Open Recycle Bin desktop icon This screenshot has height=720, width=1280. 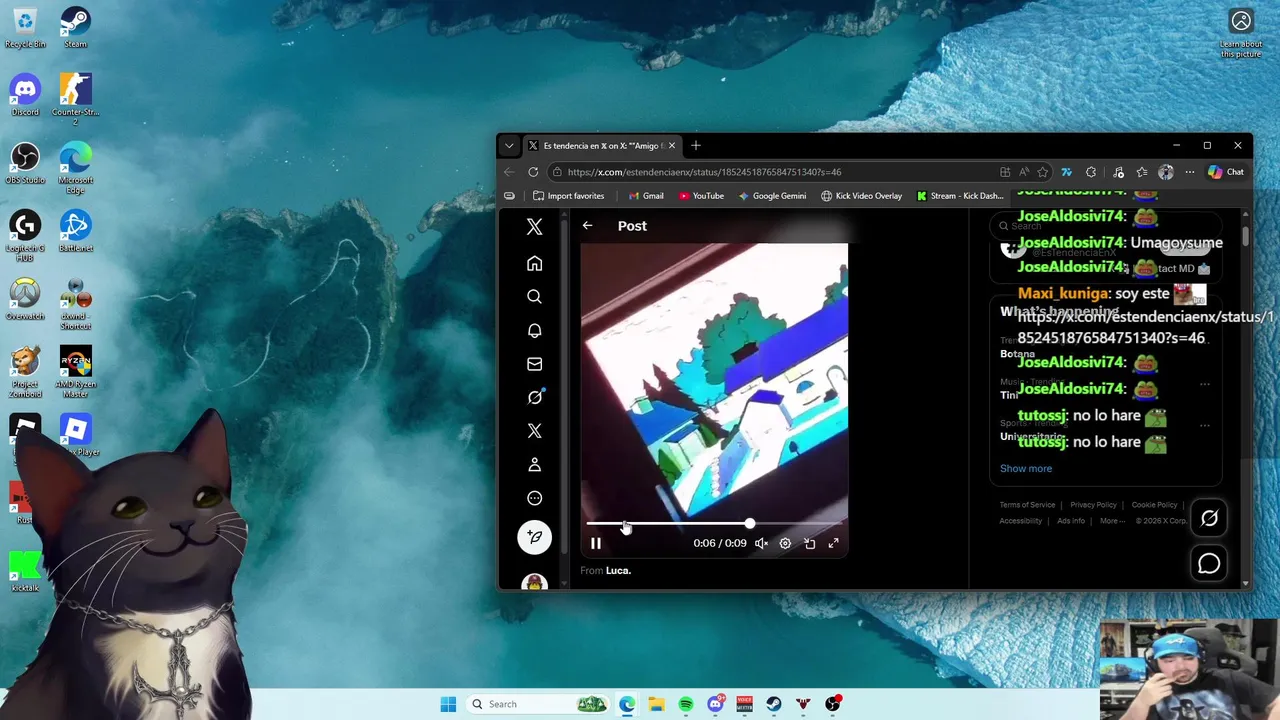click(x=25, y=27)
